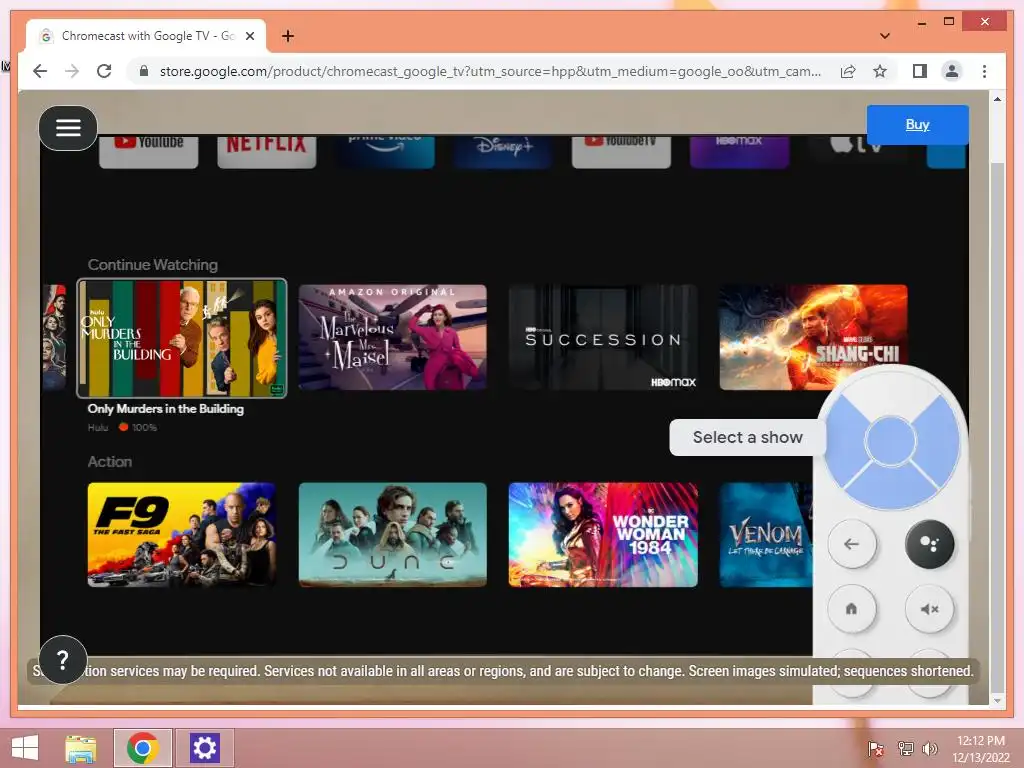Open the Succession show thumbnail
The image size is (1024, 768).
[x=603, y=337]
